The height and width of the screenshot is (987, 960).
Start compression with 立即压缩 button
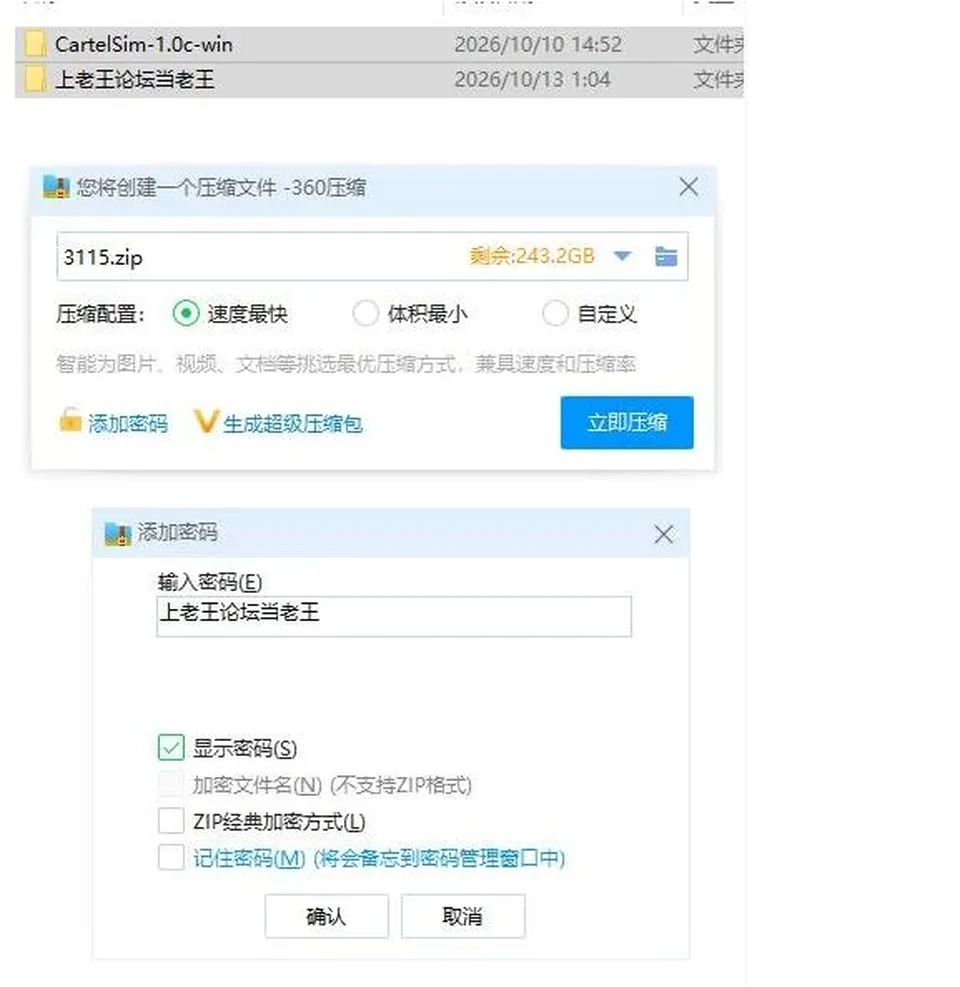(627, 422)
